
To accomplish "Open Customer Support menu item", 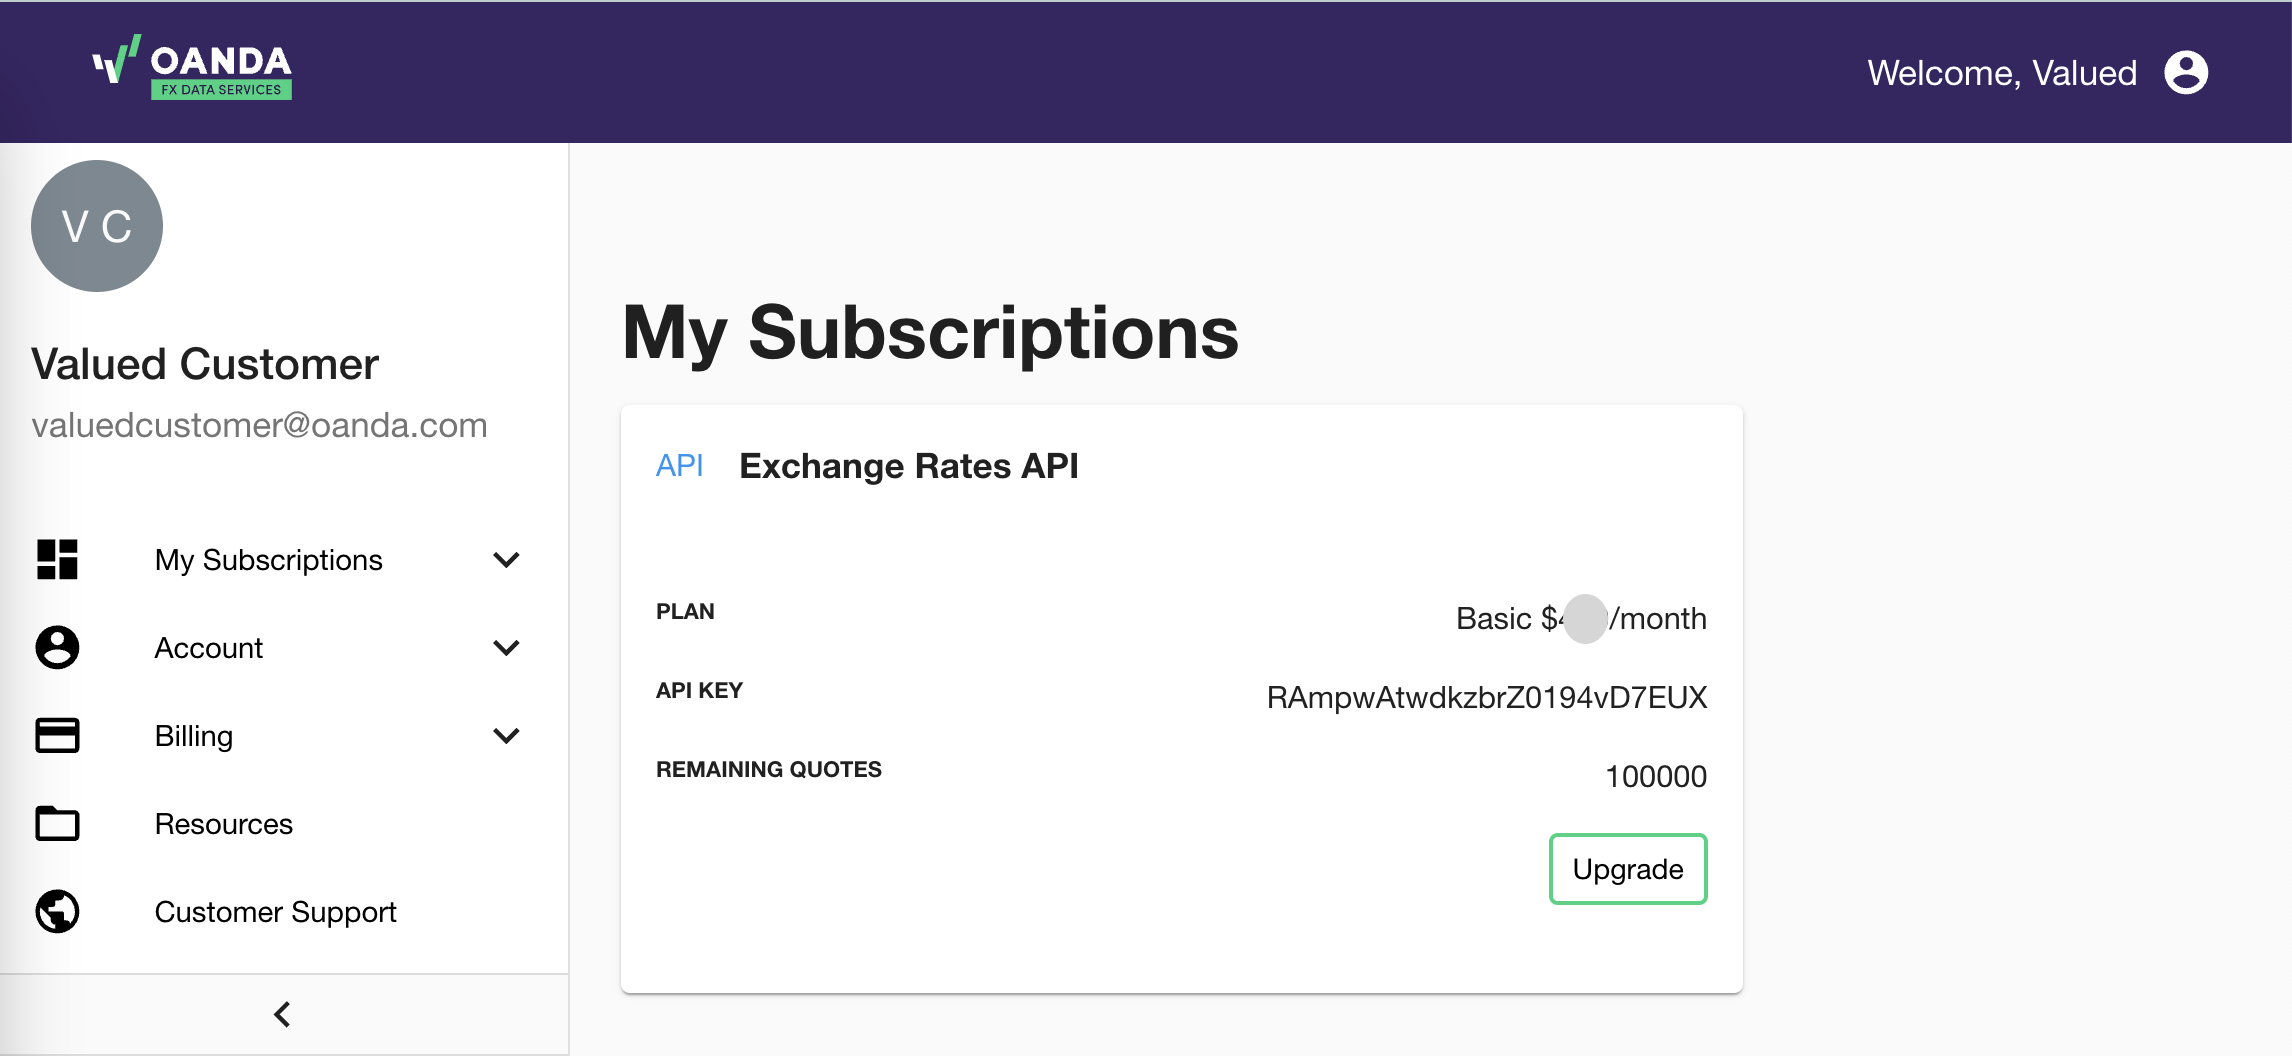I will pos(284,912).
